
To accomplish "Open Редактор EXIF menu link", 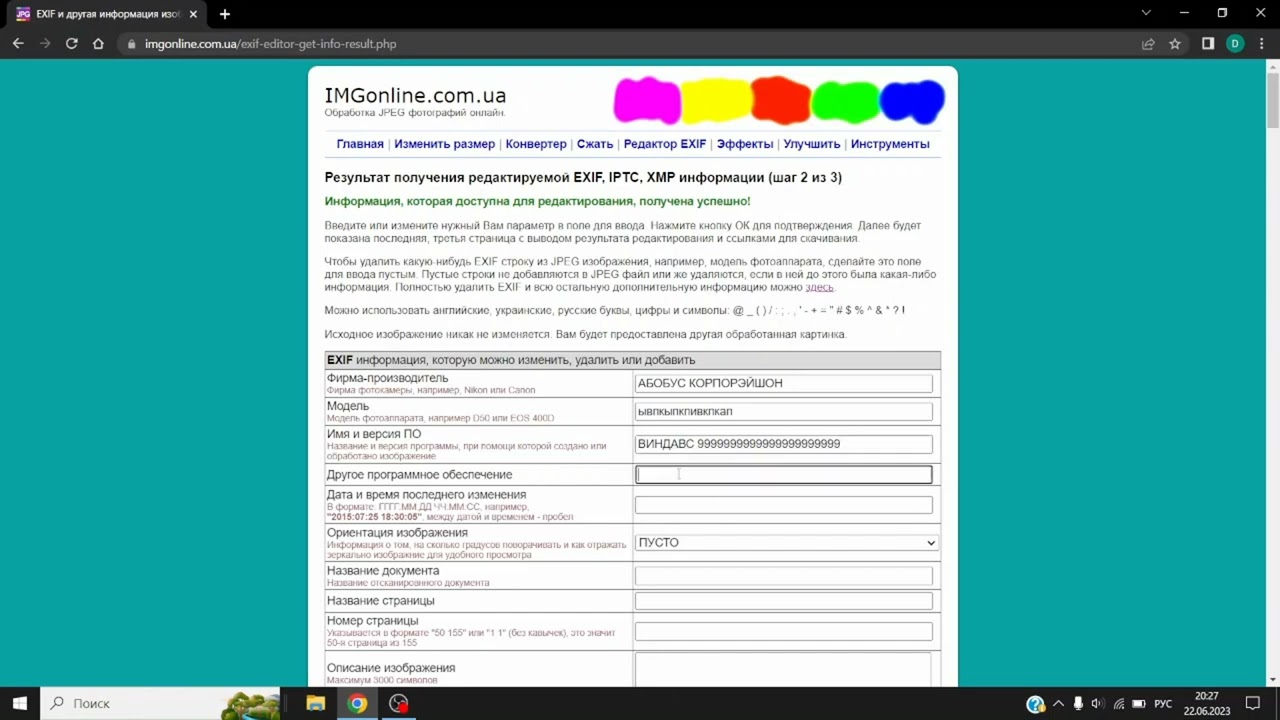I will (665, 144).
